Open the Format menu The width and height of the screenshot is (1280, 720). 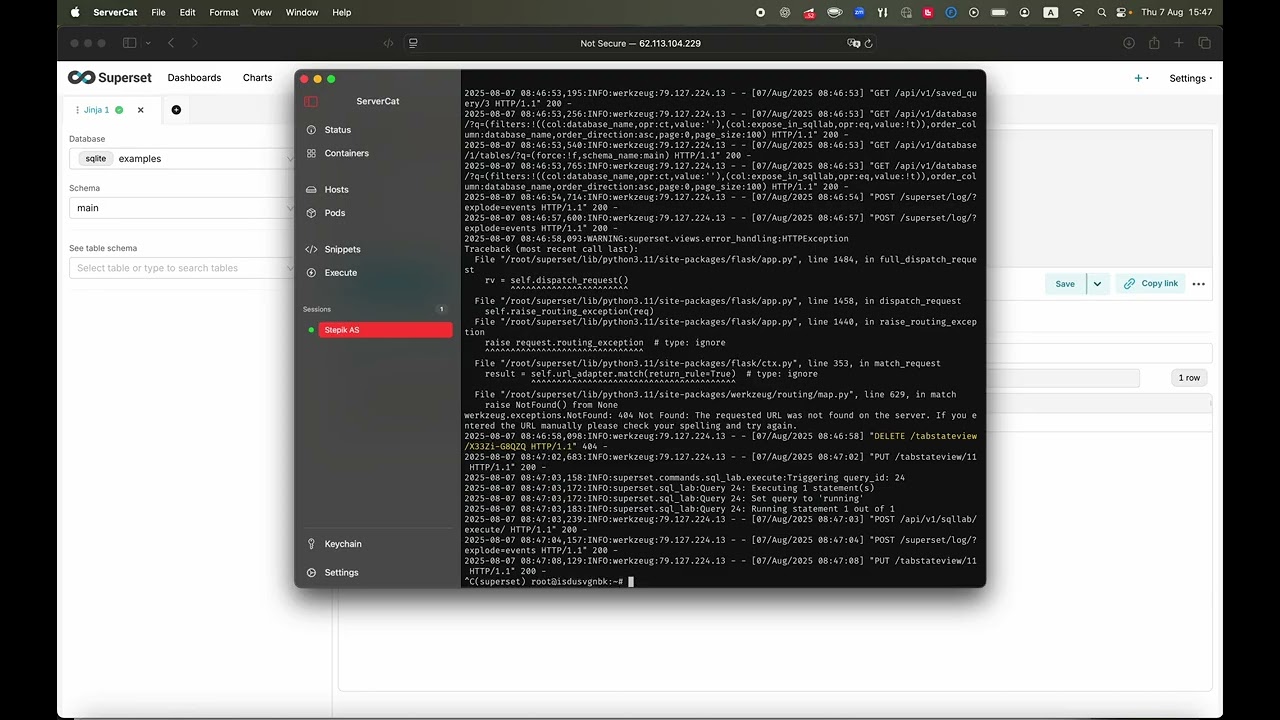[224, 12]
